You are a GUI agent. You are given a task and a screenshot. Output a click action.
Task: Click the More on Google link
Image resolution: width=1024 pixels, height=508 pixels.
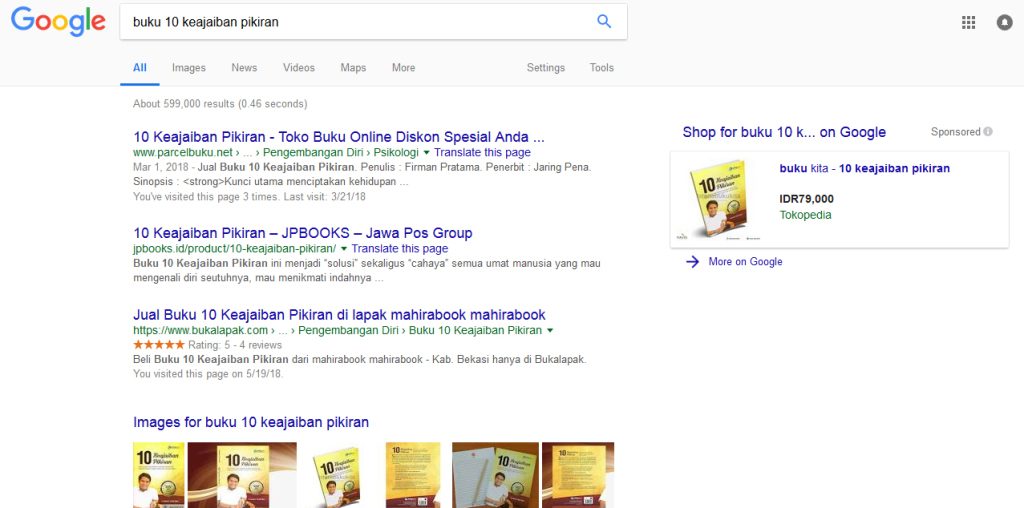click(745, 262)
